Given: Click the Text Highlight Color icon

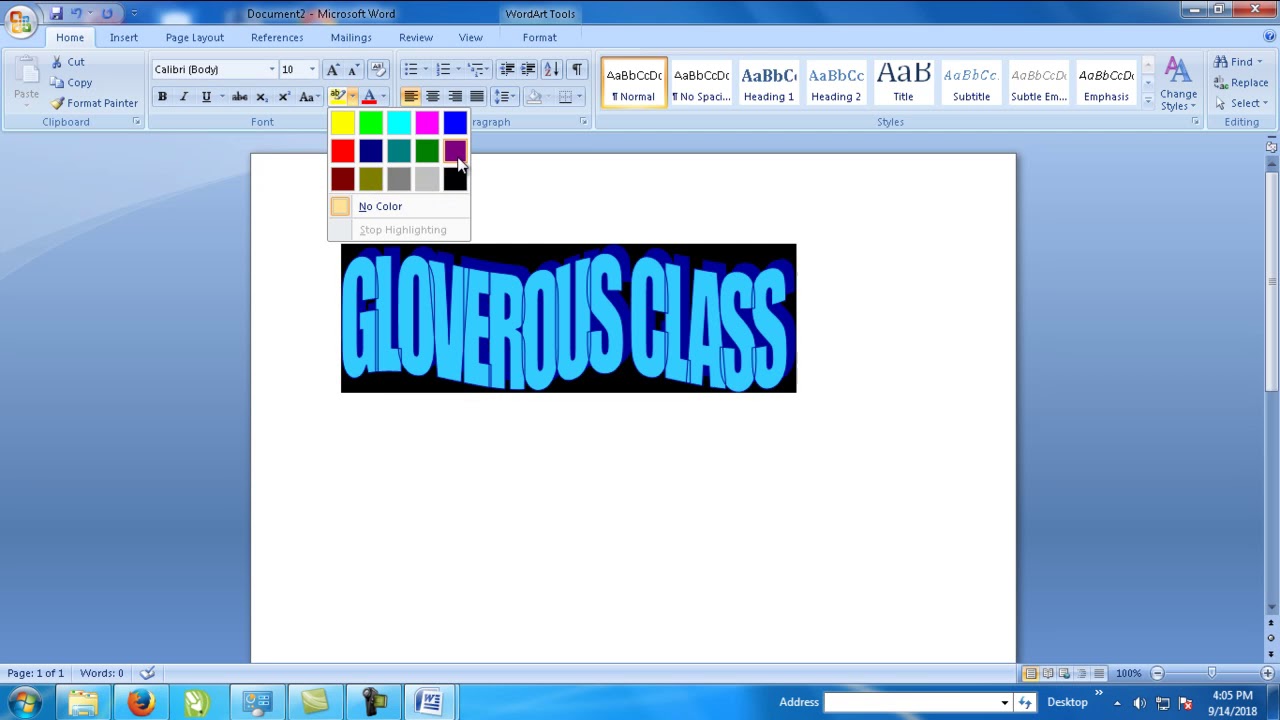Looking at the screenshot, I should pos(337,97).
